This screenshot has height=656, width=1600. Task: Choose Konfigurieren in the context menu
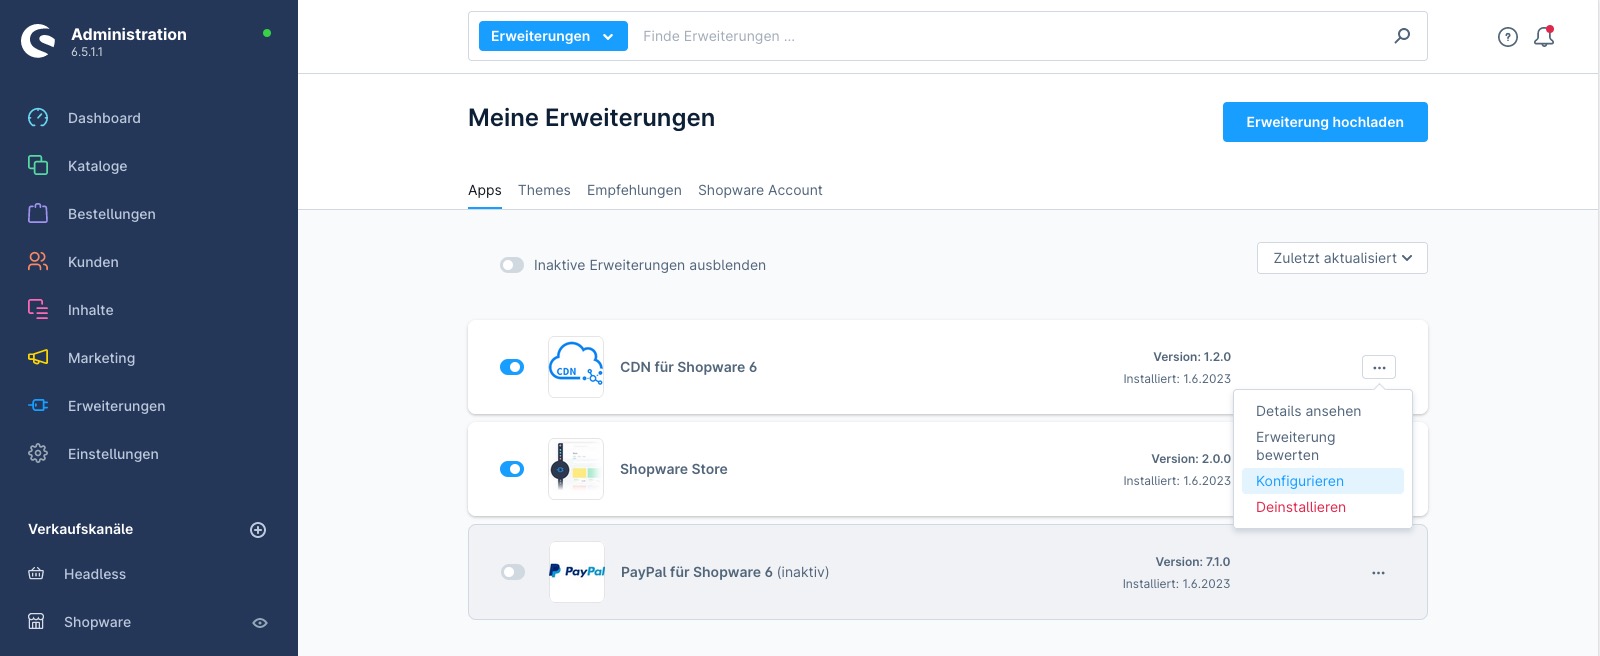(x=1323, y=481)
